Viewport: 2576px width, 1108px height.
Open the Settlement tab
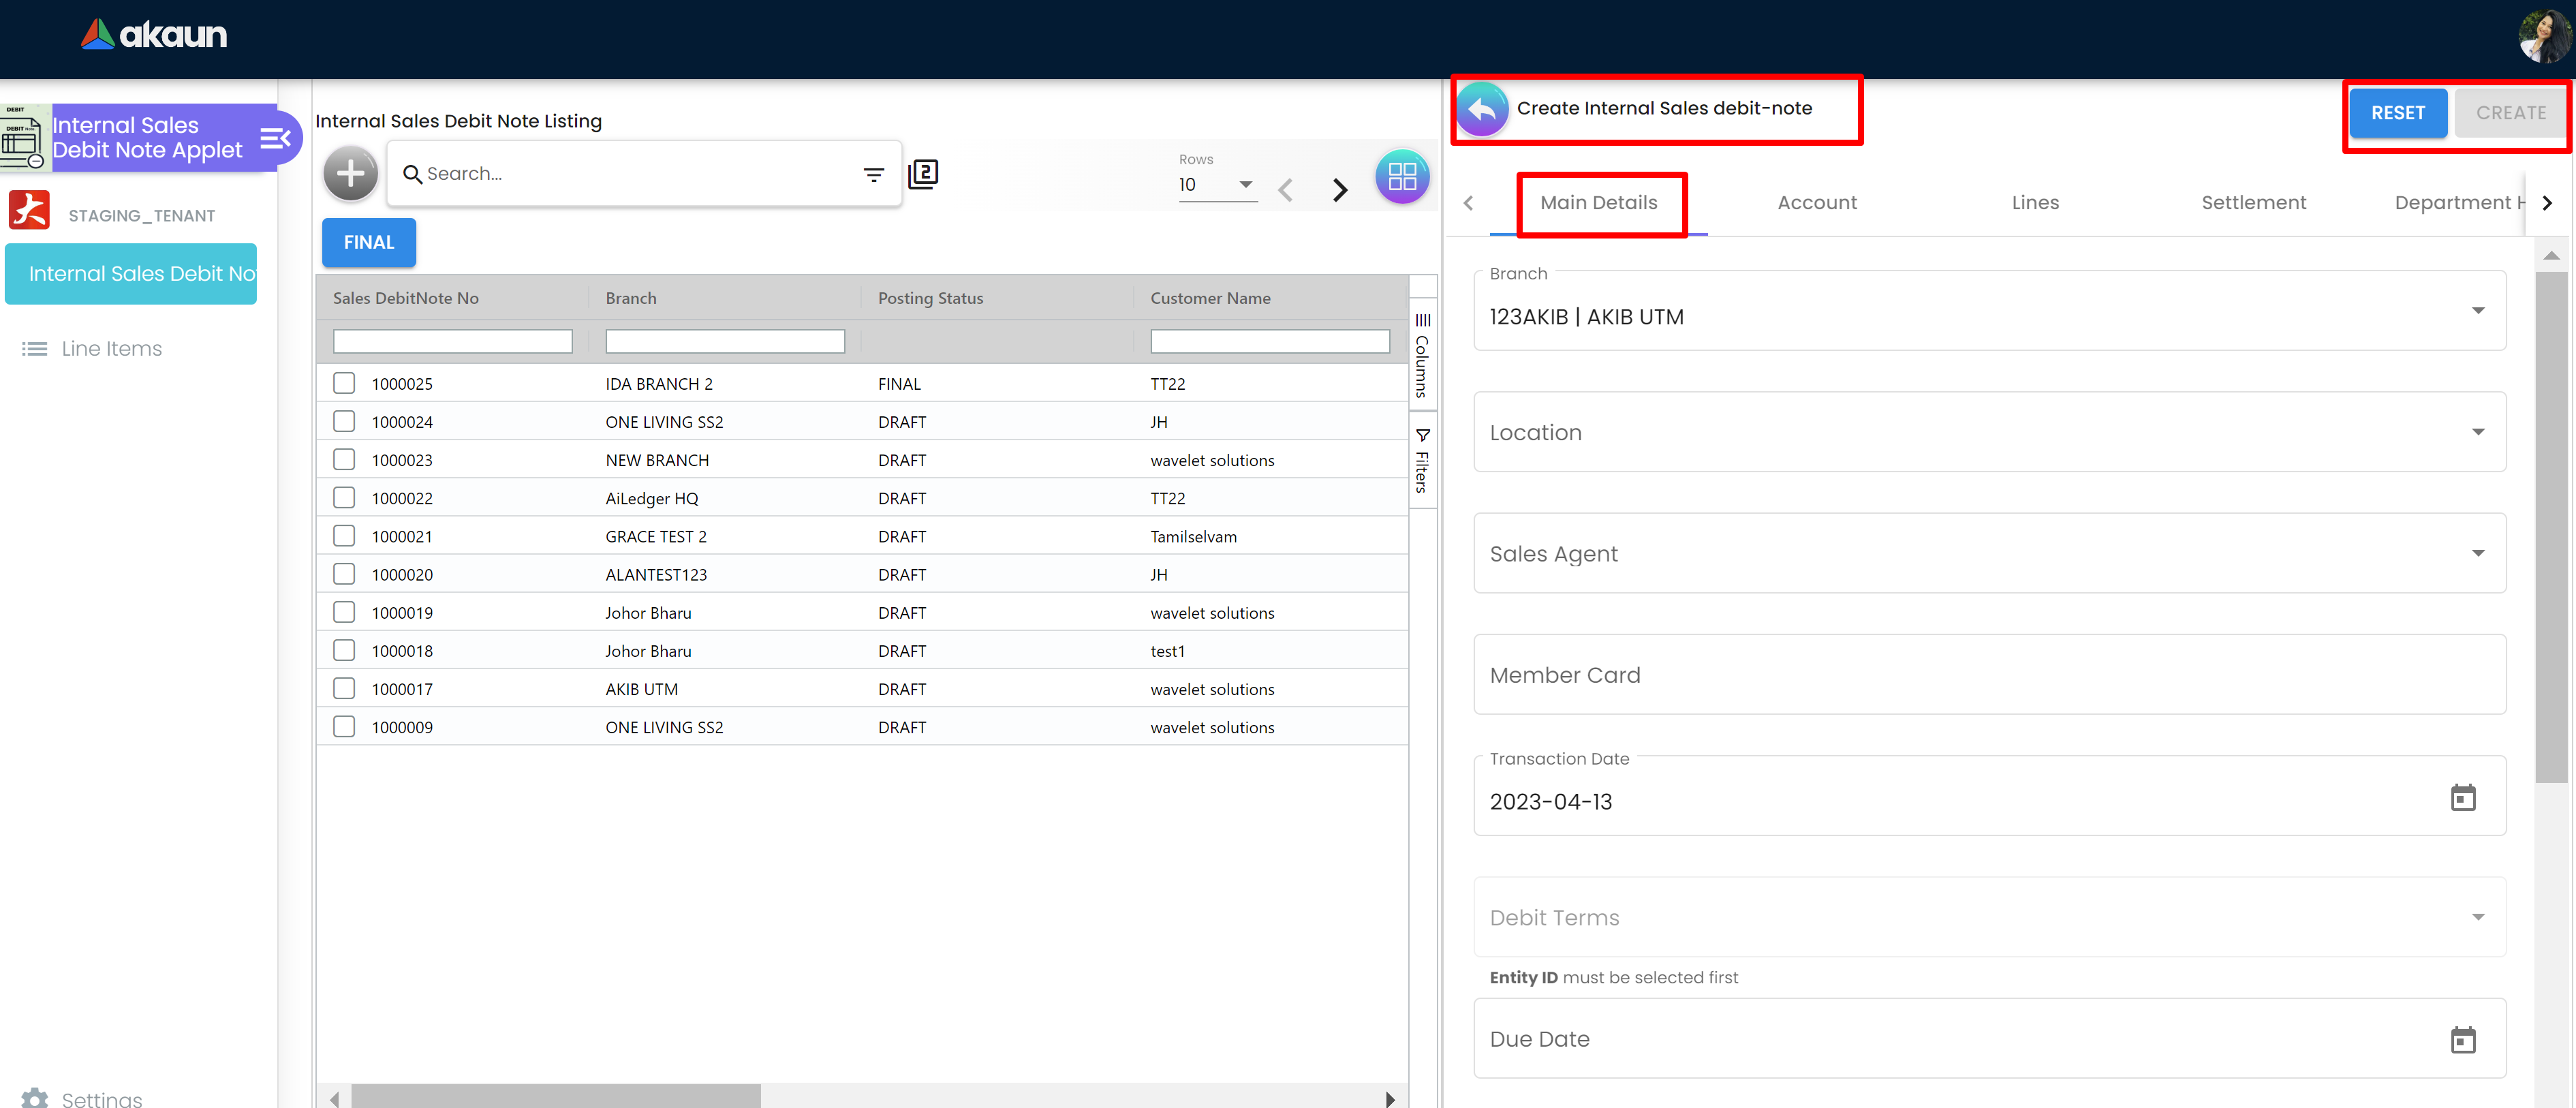(2253, 203)
